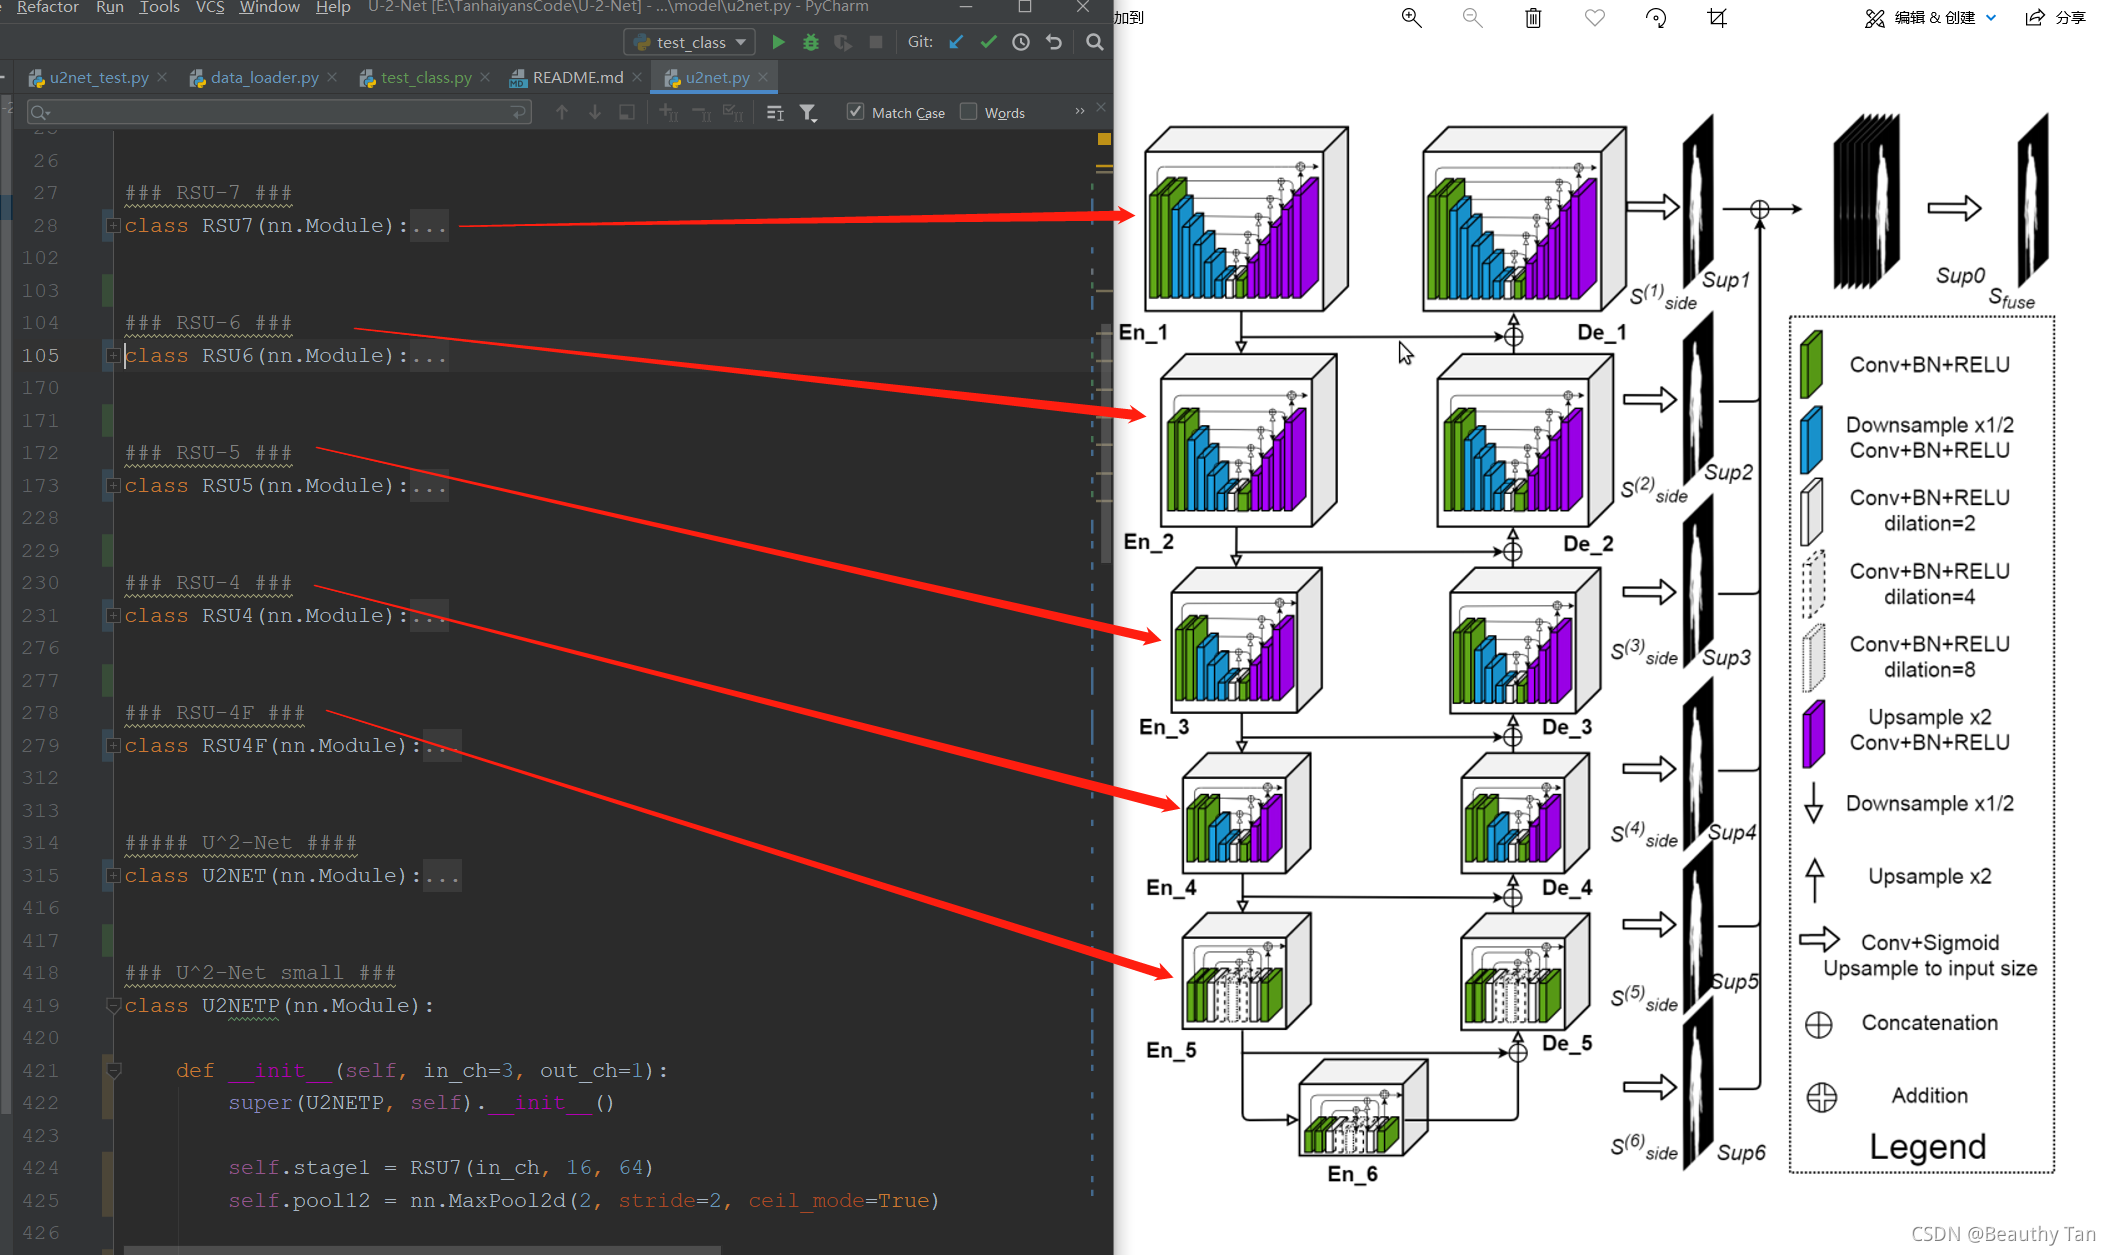Click Git commit checkmark icon
The width and height of the screenshot is (2111, 1255).
pyautogui.click(x=988, y=42)
